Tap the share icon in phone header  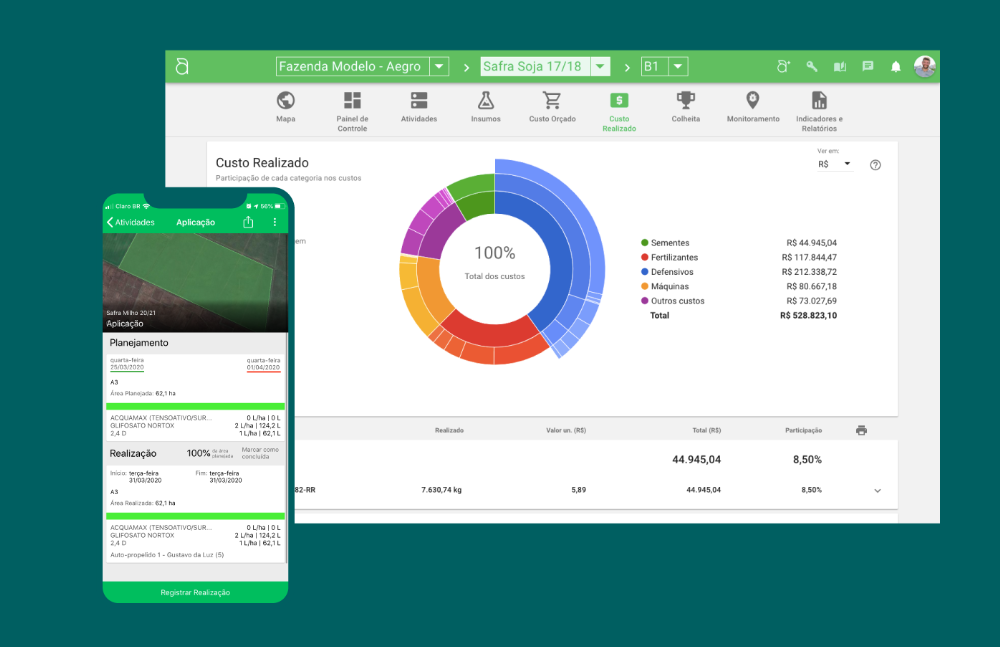(248, 222)
